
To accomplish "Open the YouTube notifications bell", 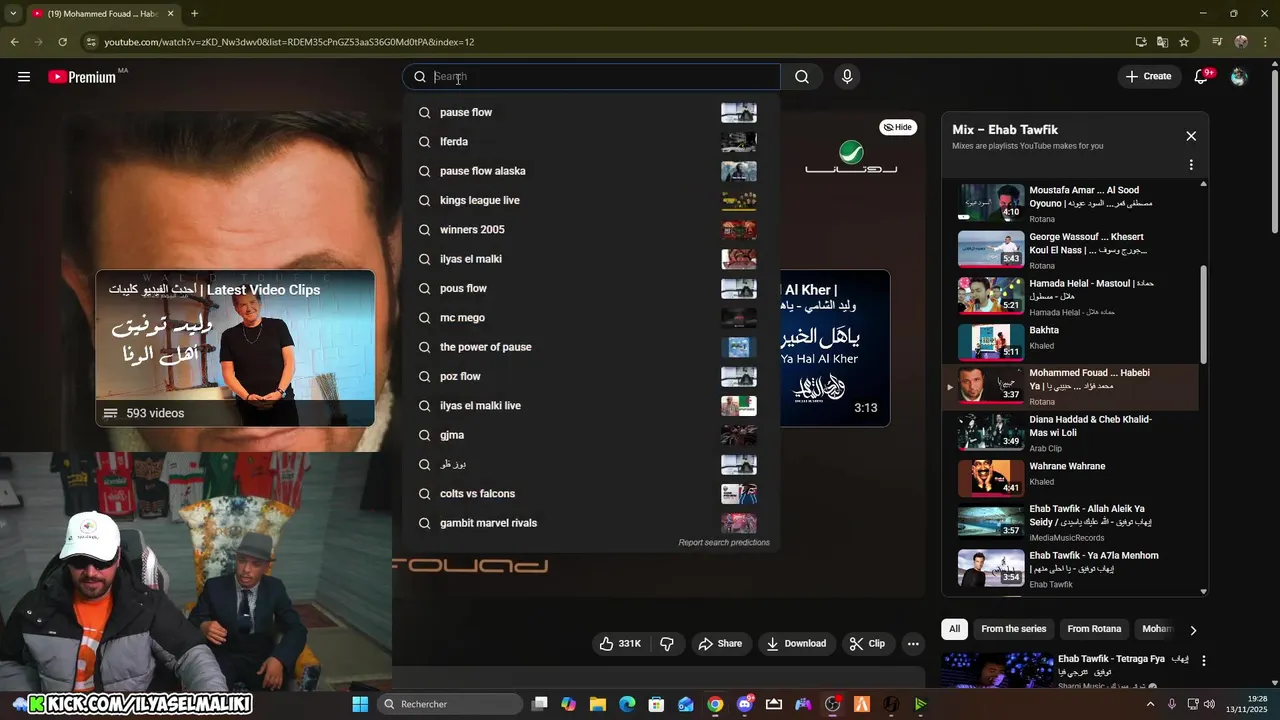I will (1202, 77).
